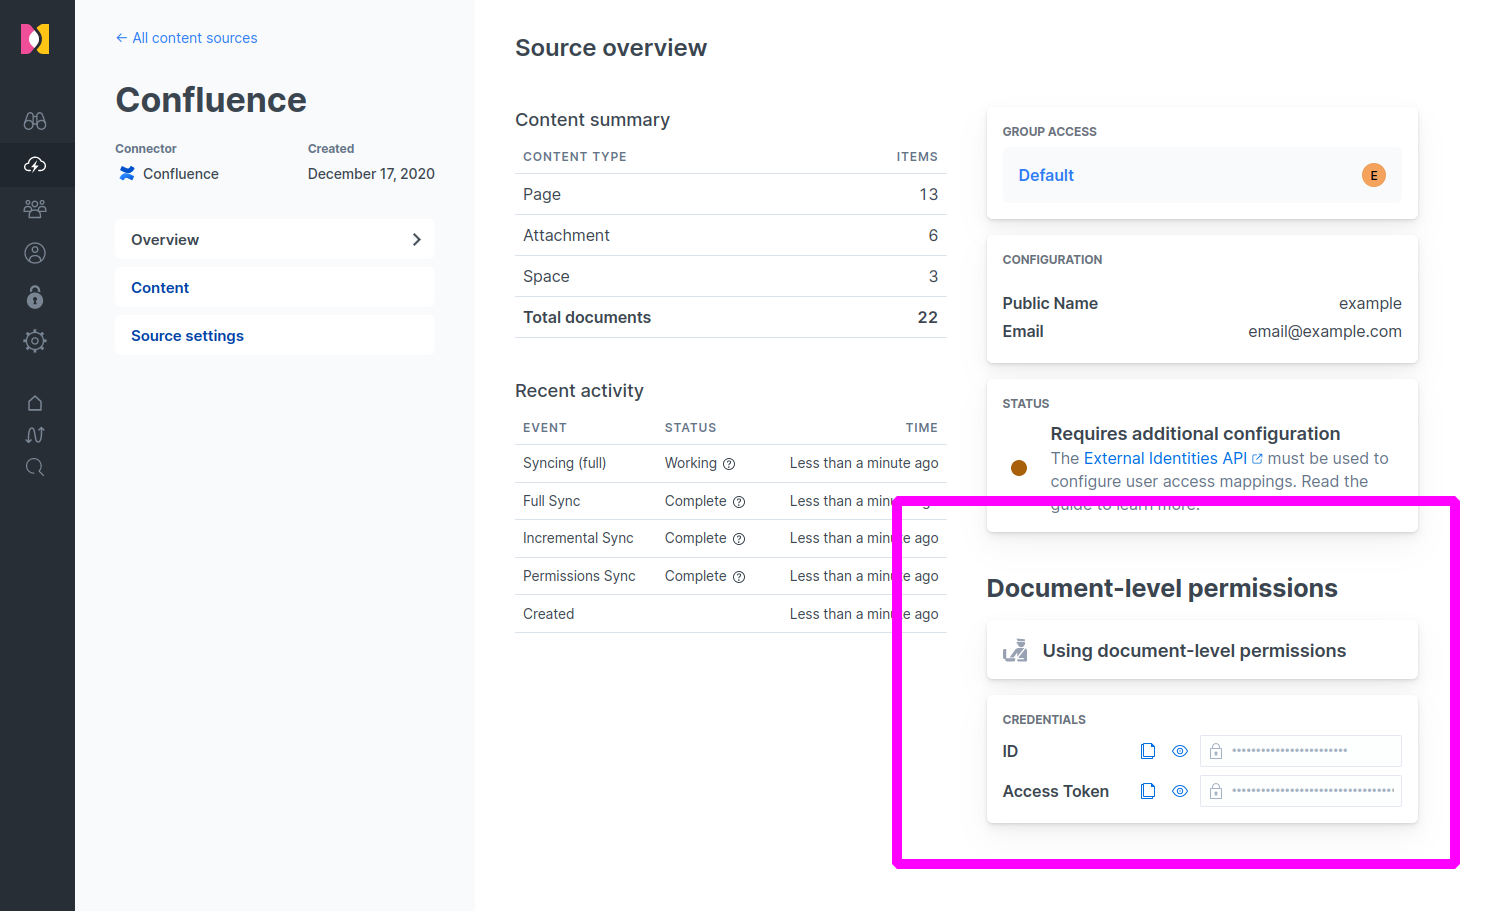The height and width of the screenshot is (911, 1492).
Task: Open the External Identities API documentation link
Action: (1165, 458)
